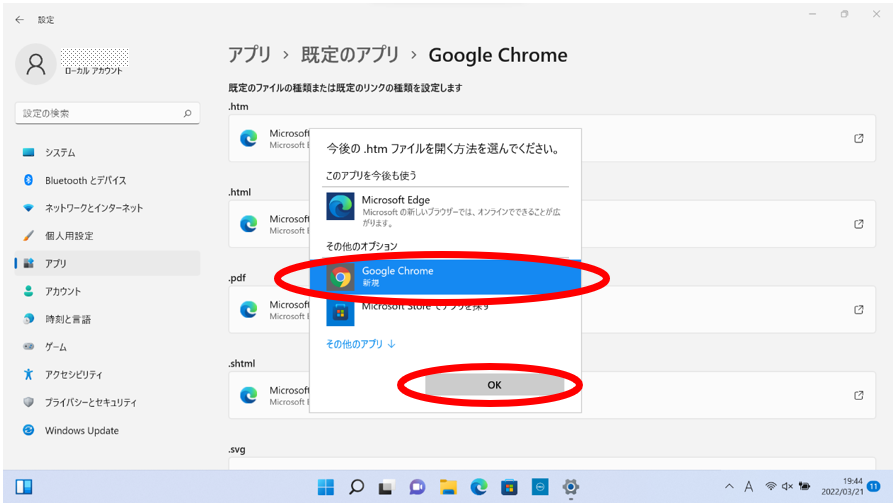Click the 既定のアプリ breadcrumb link

pyautogui.click(x=350, y=55)
